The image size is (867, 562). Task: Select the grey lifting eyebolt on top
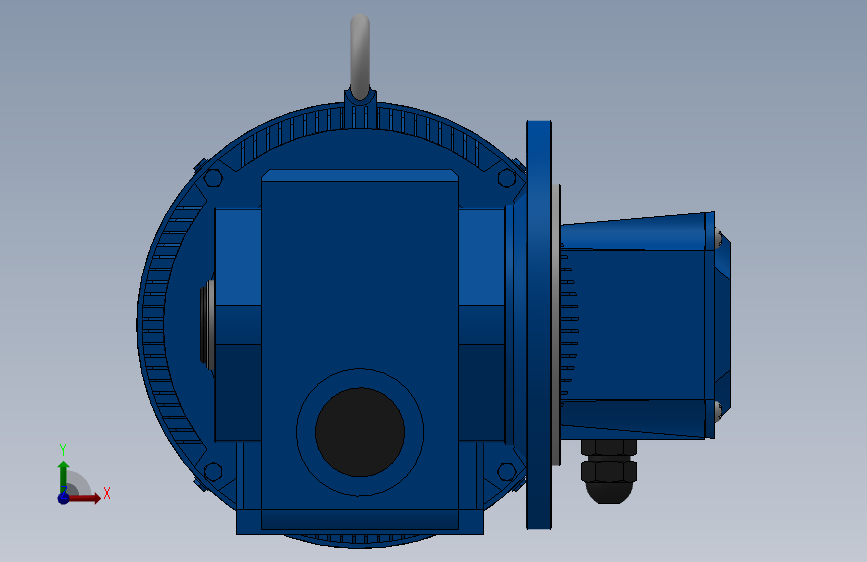[360, 55]
